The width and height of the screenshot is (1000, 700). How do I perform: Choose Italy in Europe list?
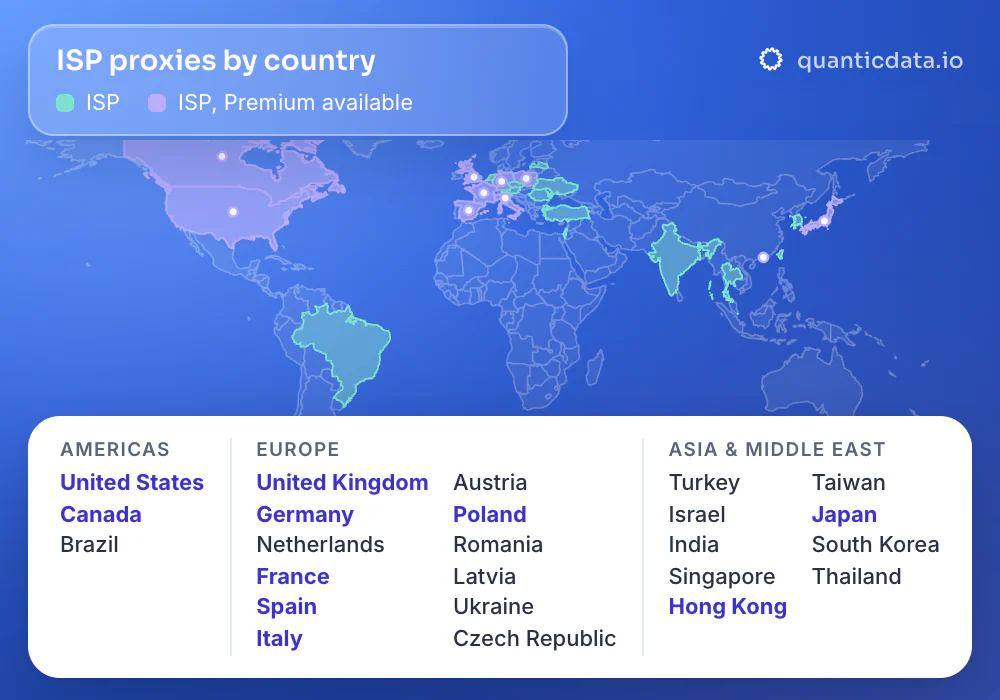point(279,639)
